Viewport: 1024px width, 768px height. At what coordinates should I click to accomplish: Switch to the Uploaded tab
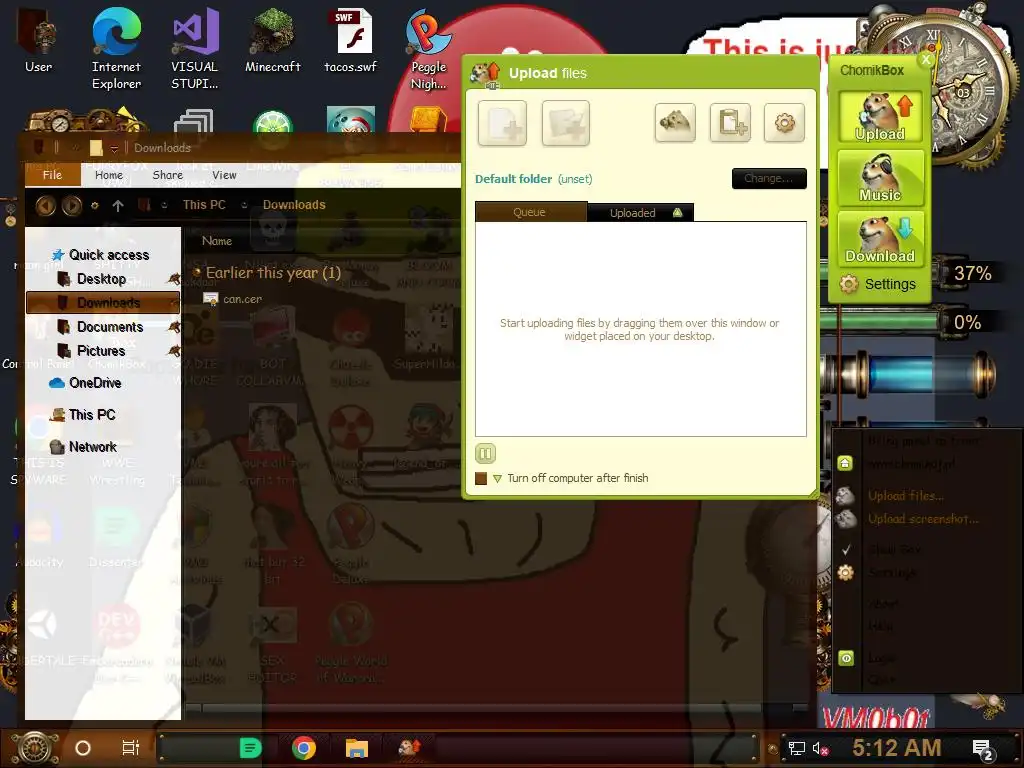click(640, 213)
